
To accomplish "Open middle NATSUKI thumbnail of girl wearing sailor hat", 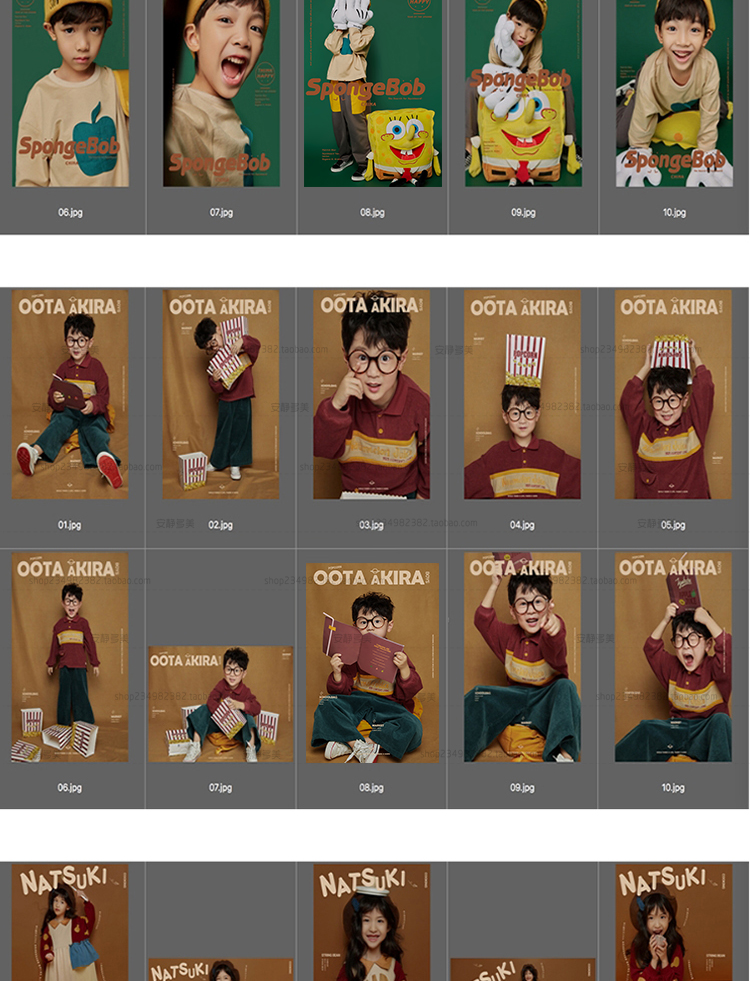I will point(372,922).
